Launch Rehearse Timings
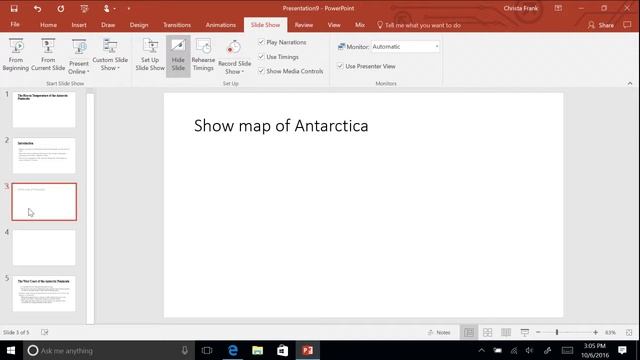 [203, 56]
